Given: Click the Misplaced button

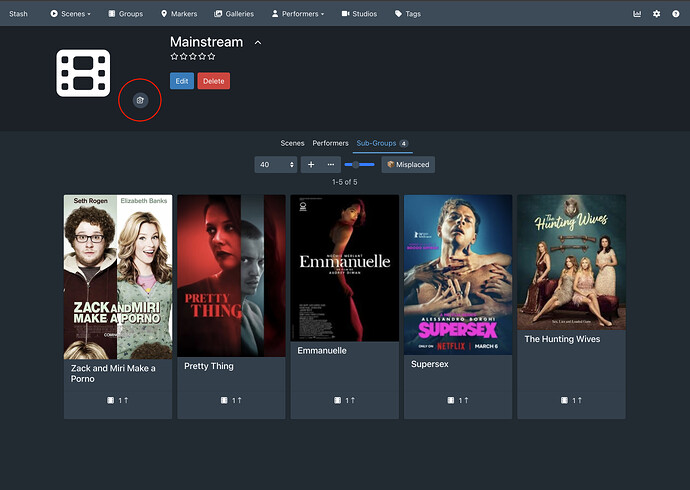Looking at the screenshot, I should [x=408, y=165].
